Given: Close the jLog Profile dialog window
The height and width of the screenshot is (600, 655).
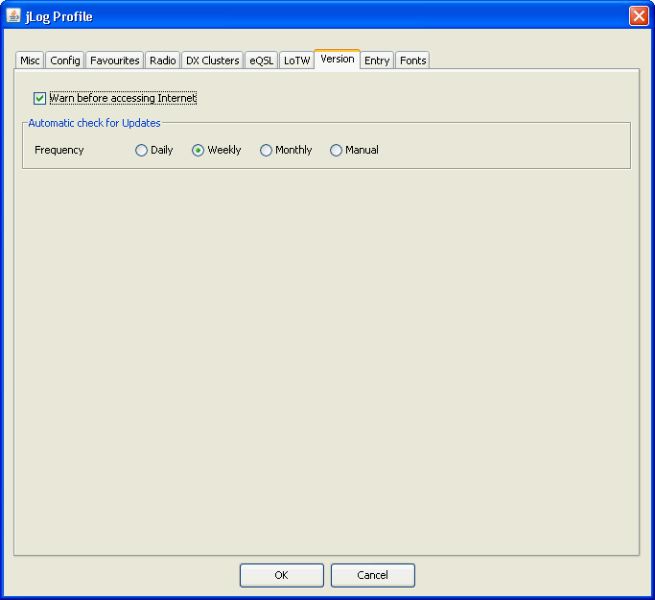Looking at the screenshot, I should click(x=639, y=15).
